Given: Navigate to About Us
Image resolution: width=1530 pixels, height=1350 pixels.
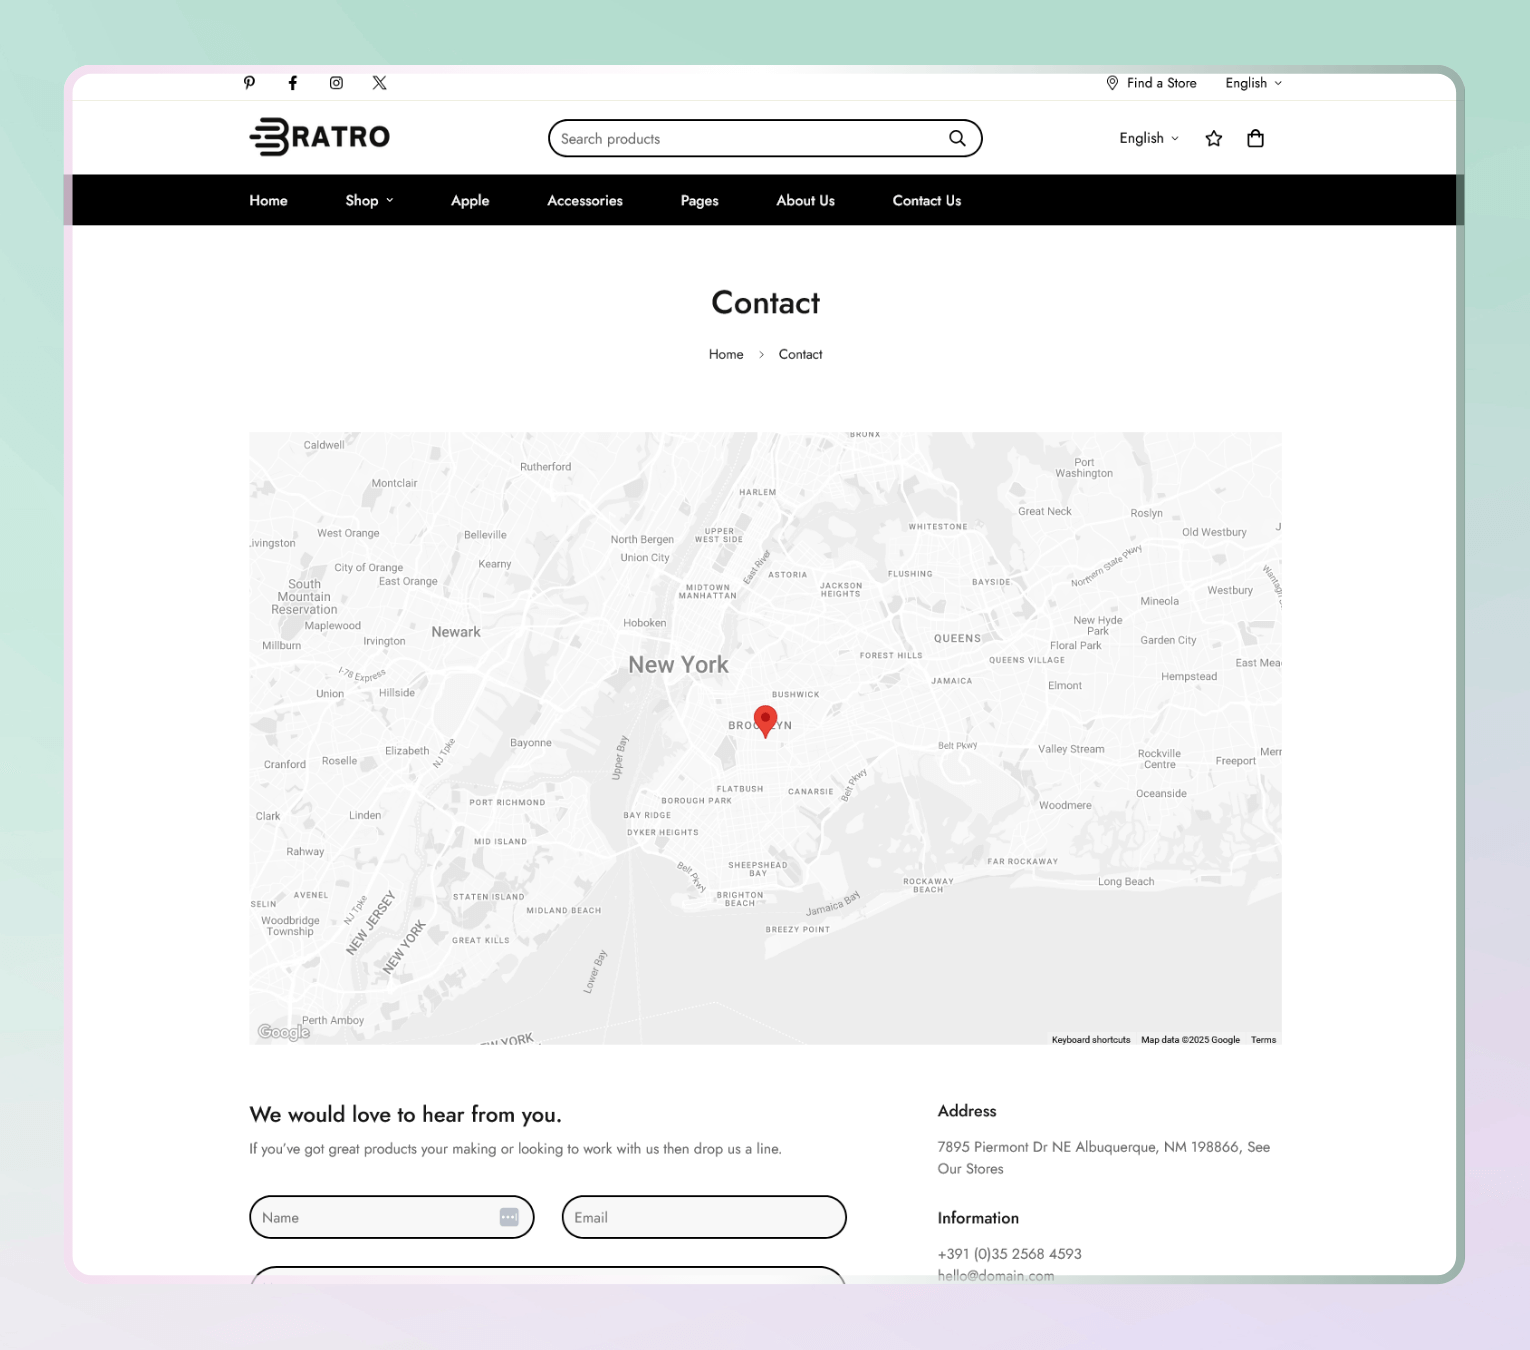Looking at the screenshot, I should [806, 201].
